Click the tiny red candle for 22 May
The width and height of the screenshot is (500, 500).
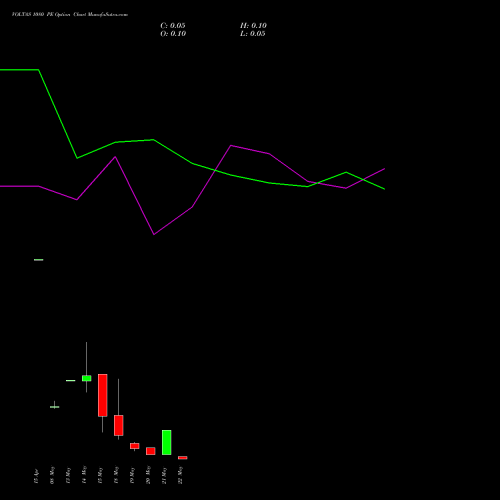coord(183,458)
